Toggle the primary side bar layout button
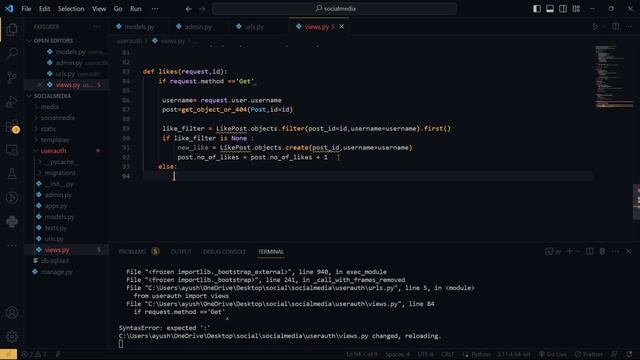Screen dimensions: 640x360 537,9
